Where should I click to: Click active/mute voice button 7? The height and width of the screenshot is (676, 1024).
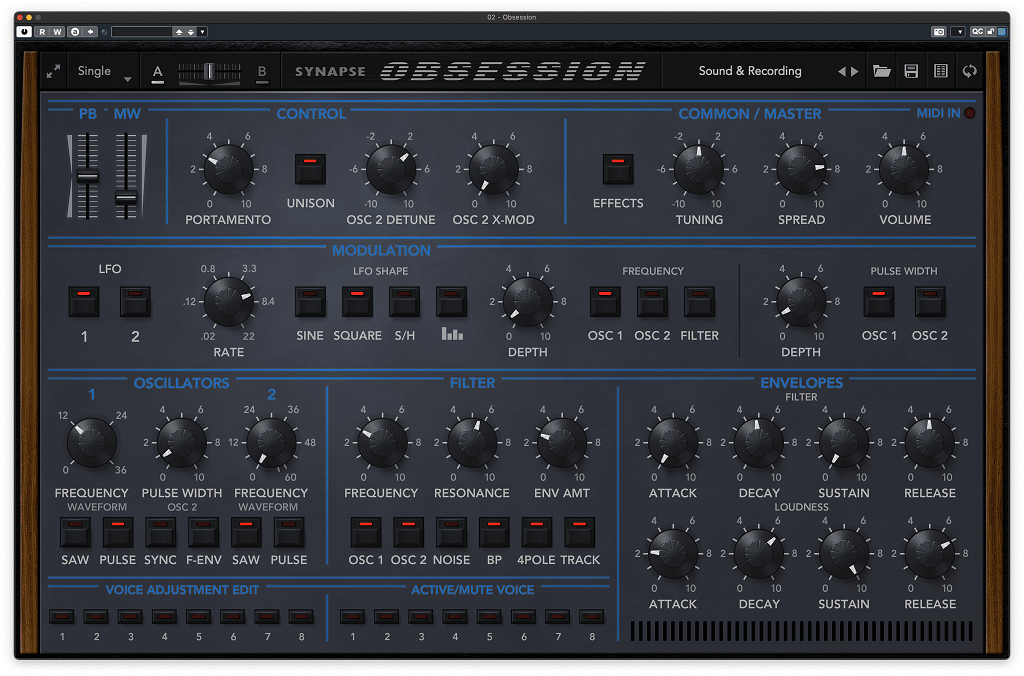pos(557,617)
